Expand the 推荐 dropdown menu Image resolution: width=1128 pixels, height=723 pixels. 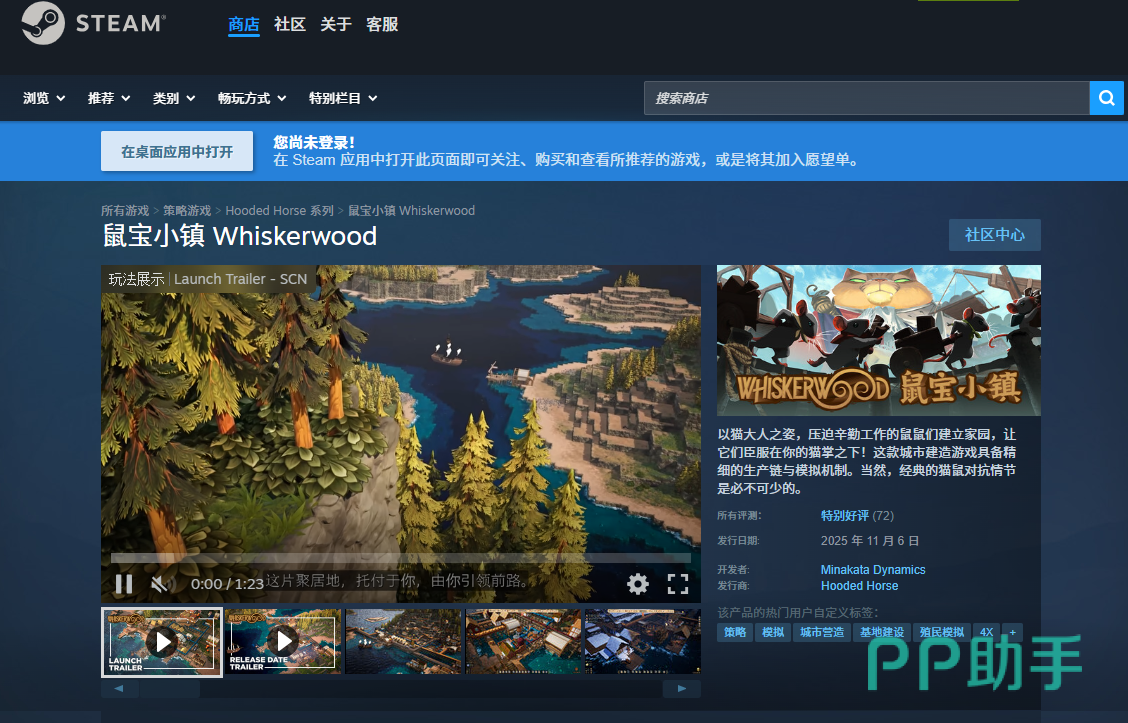[x=109, y=98]
